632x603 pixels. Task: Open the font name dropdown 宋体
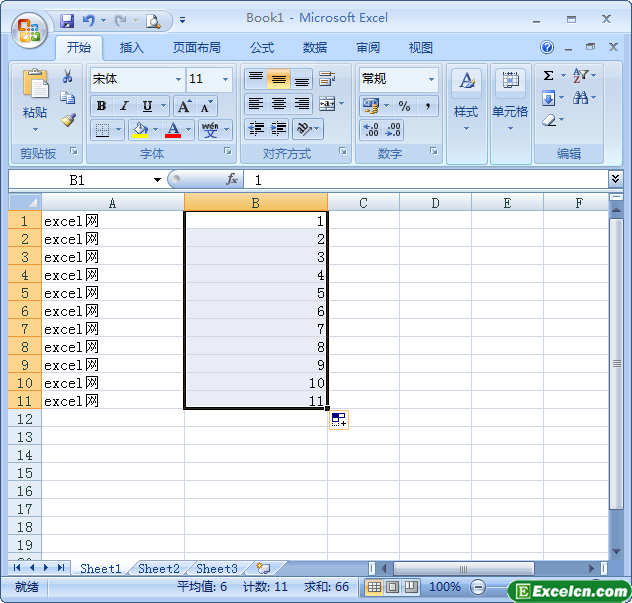pos(178,79)
